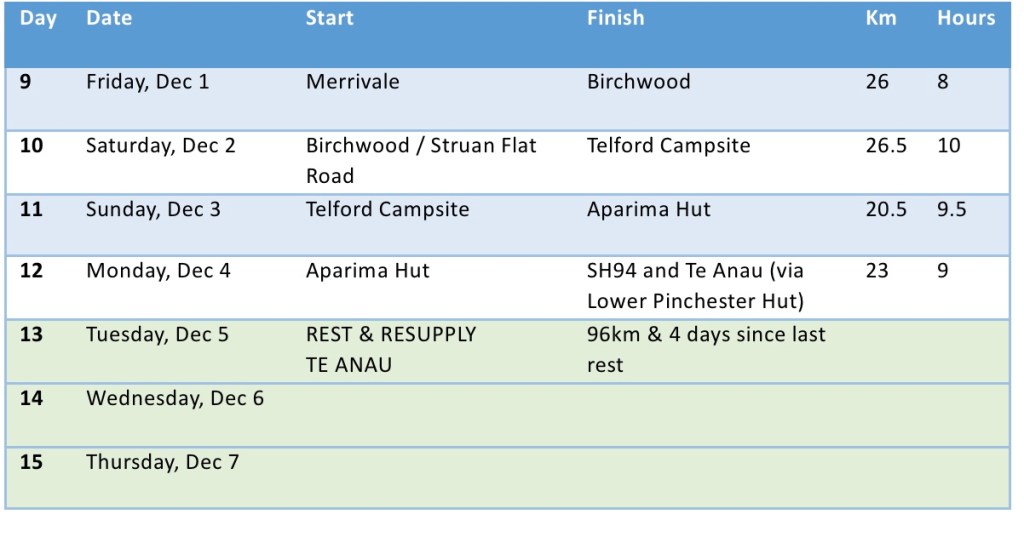Viewport: 1024px width, 537px height.
Task: Click the SH94 and Te Anau finish cell
Action: point(695,285)
